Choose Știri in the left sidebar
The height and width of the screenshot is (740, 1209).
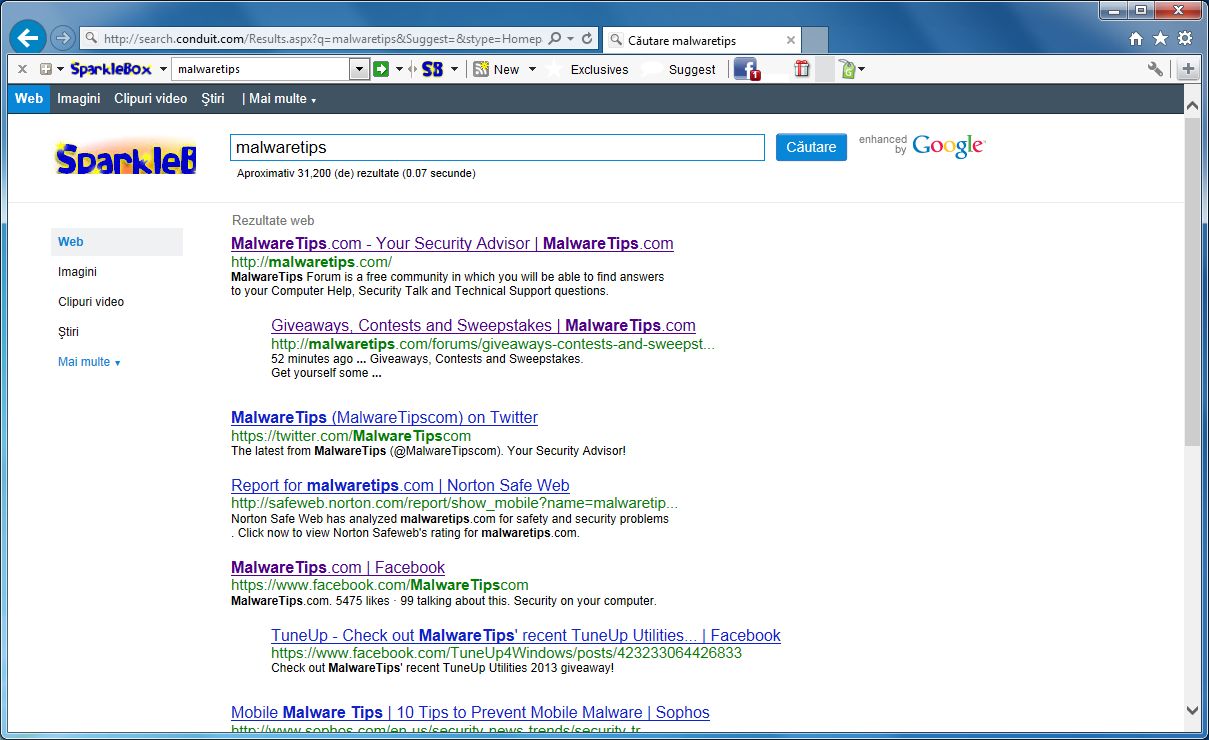coord(68,332)
